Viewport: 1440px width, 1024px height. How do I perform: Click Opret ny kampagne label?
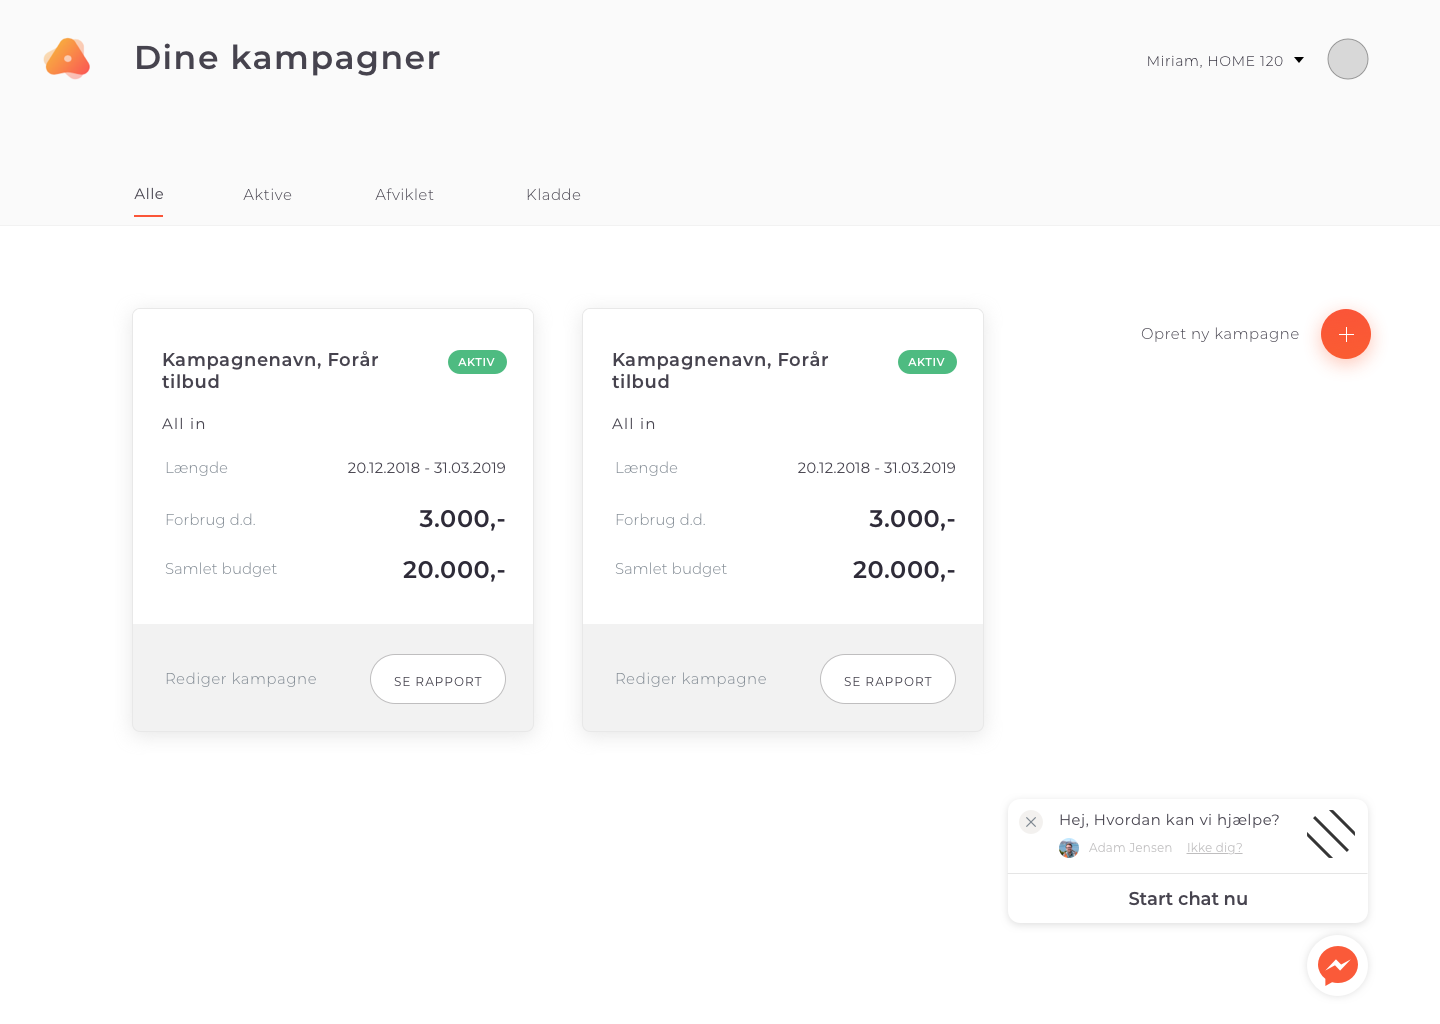pos(1220,334)
